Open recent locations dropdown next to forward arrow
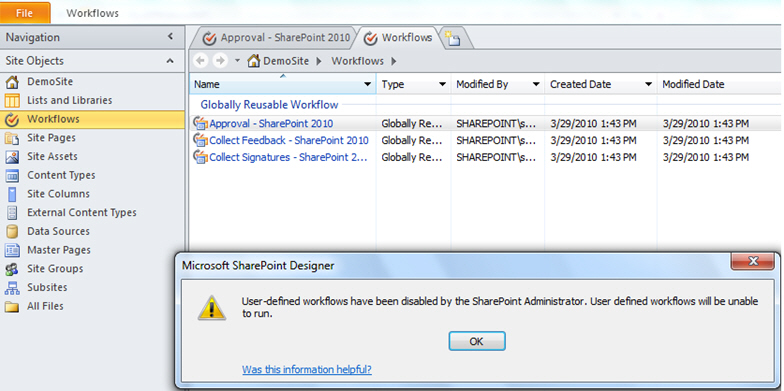 pyautogui.click(x=237, y=61)
